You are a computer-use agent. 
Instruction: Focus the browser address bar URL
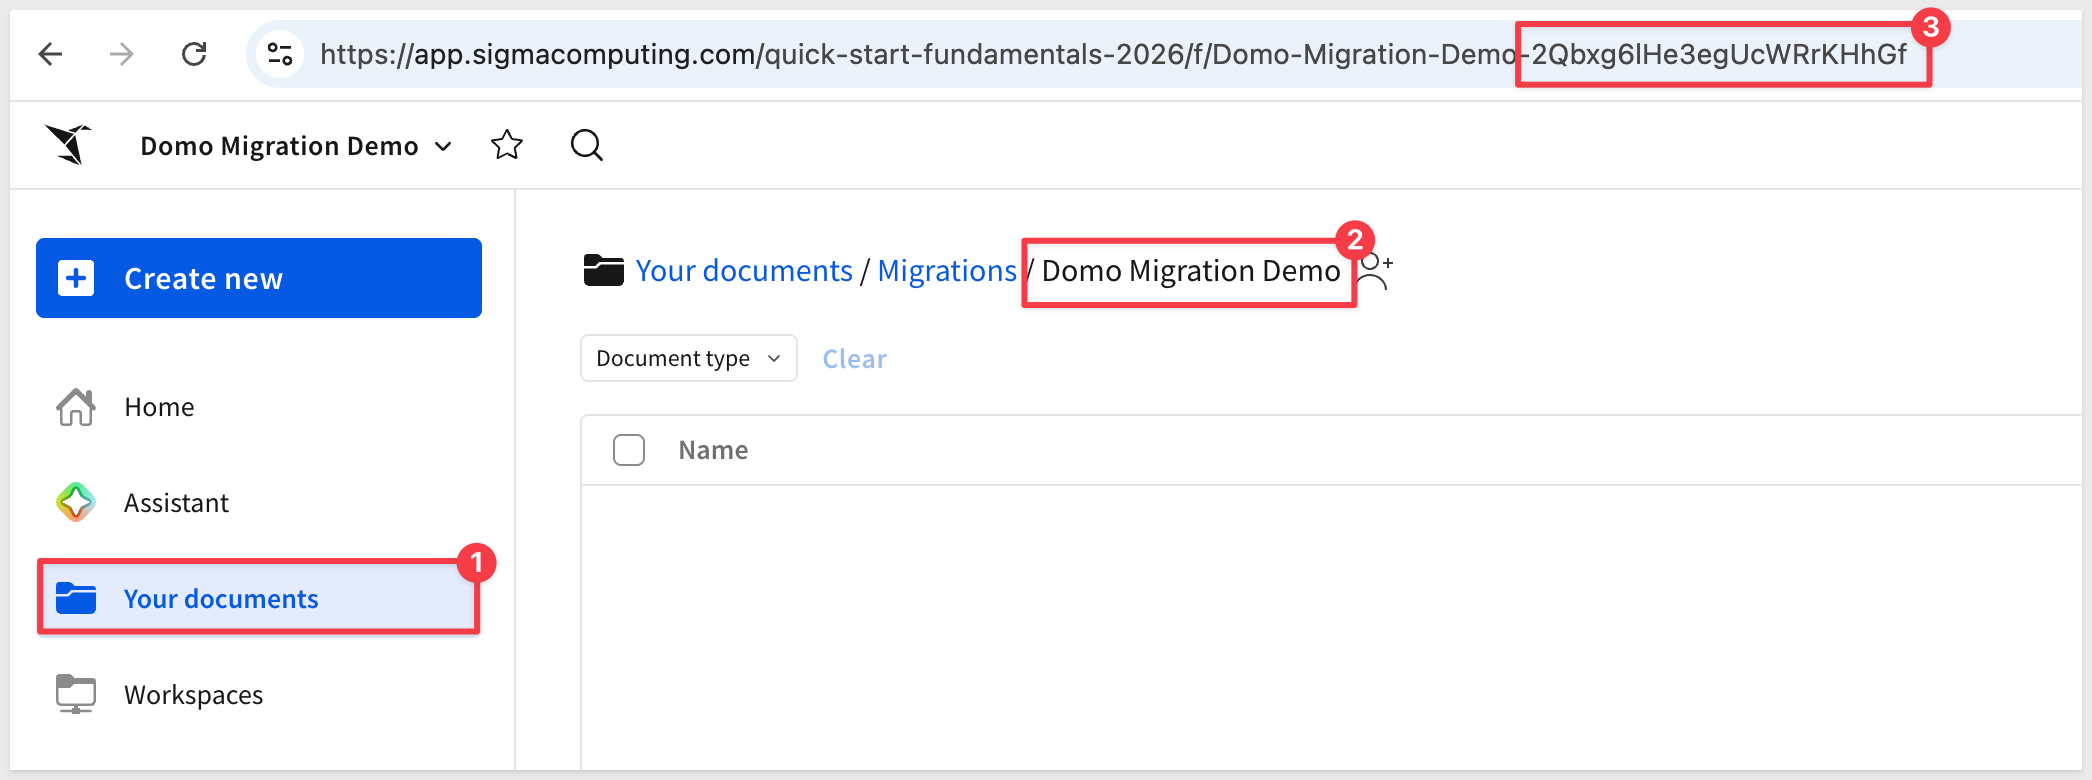[x=1113, y=54]
